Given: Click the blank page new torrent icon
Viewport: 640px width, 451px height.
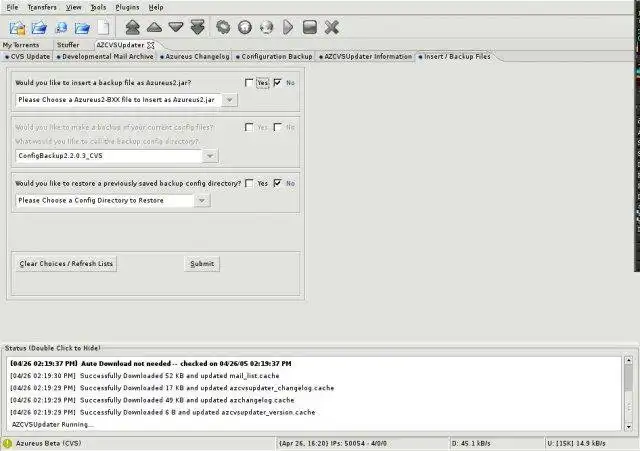Looking at the screenshot, I should coord(103,27).
